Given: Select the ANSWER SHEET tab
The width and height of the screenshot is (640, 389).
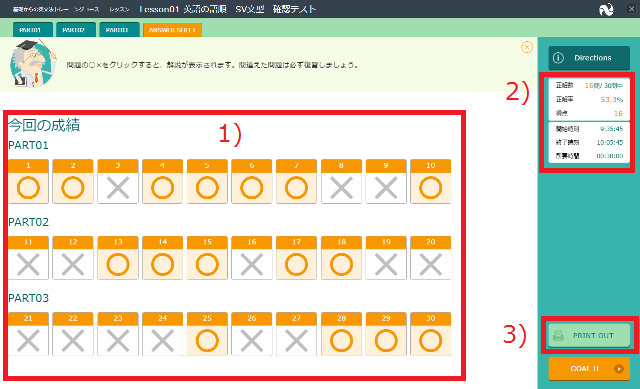Looking at the screenshot, I should tap(172, 30).
